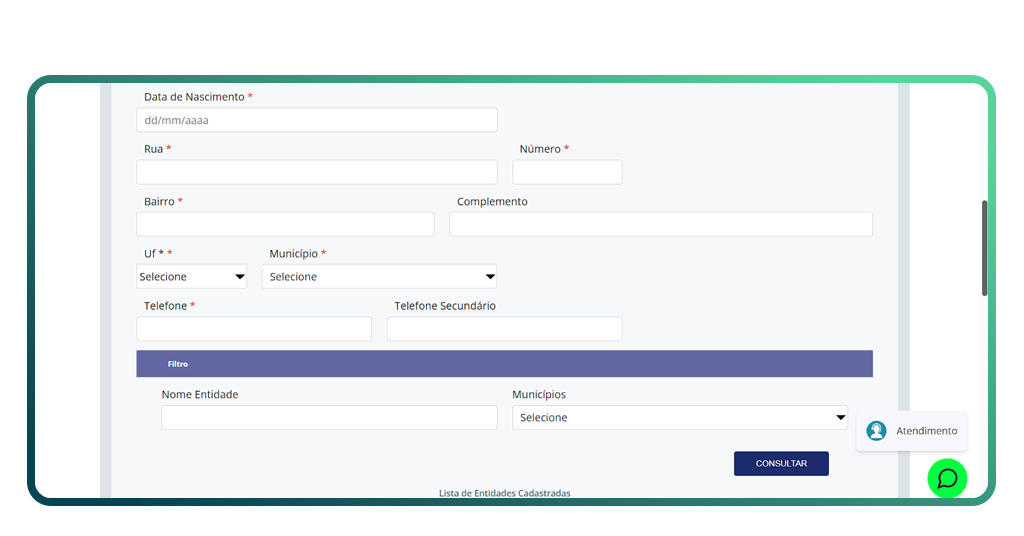The width and height of the screenshot is (1024, 536).
Task: Click the Número input field
Action: point(567,172)
